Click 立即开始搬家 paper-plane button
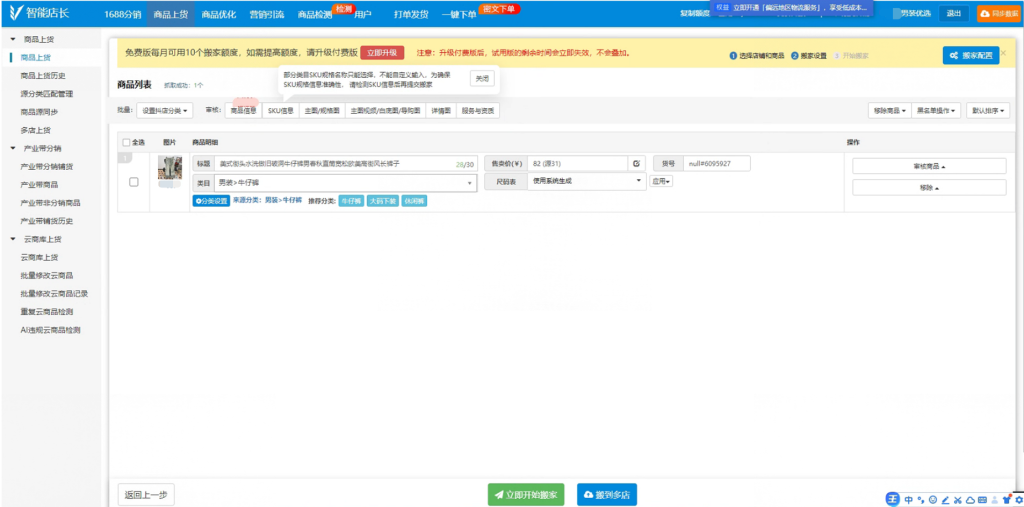 [x=527, y=494]
